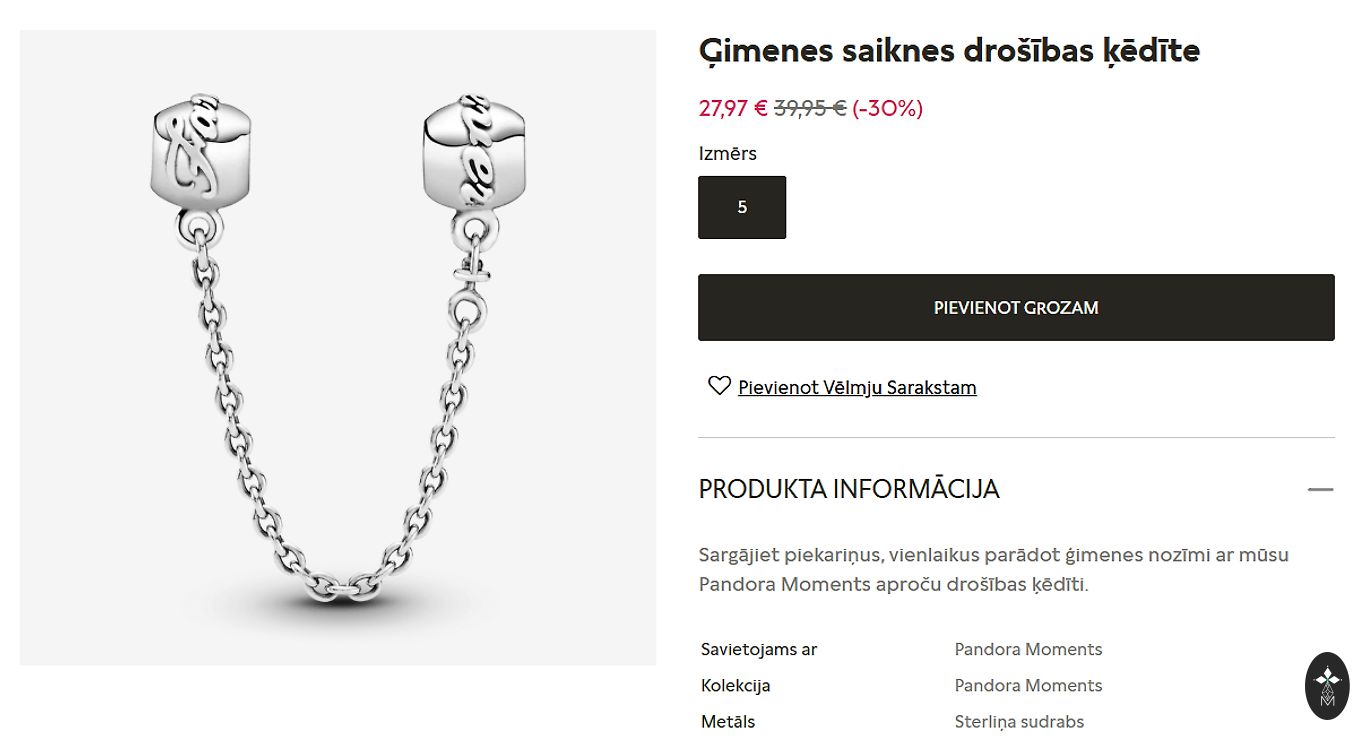Click the discounted price 27,97 €
The height and width of the screenshot is (736, 1366).
pos(733,108)
